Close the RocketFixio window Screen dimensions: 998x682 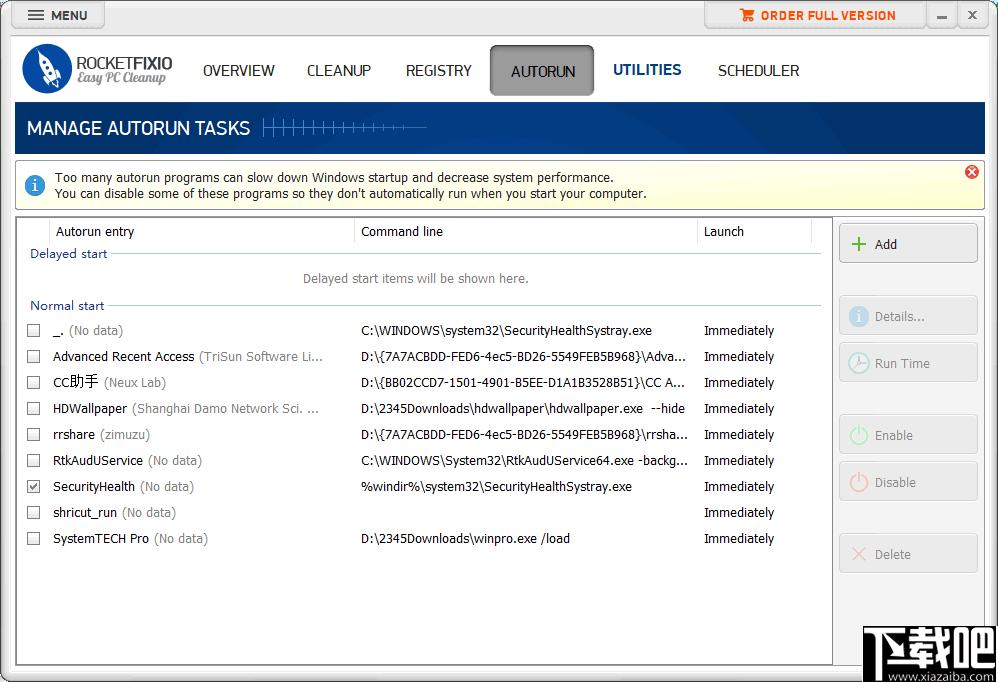(x=973, y=15)
